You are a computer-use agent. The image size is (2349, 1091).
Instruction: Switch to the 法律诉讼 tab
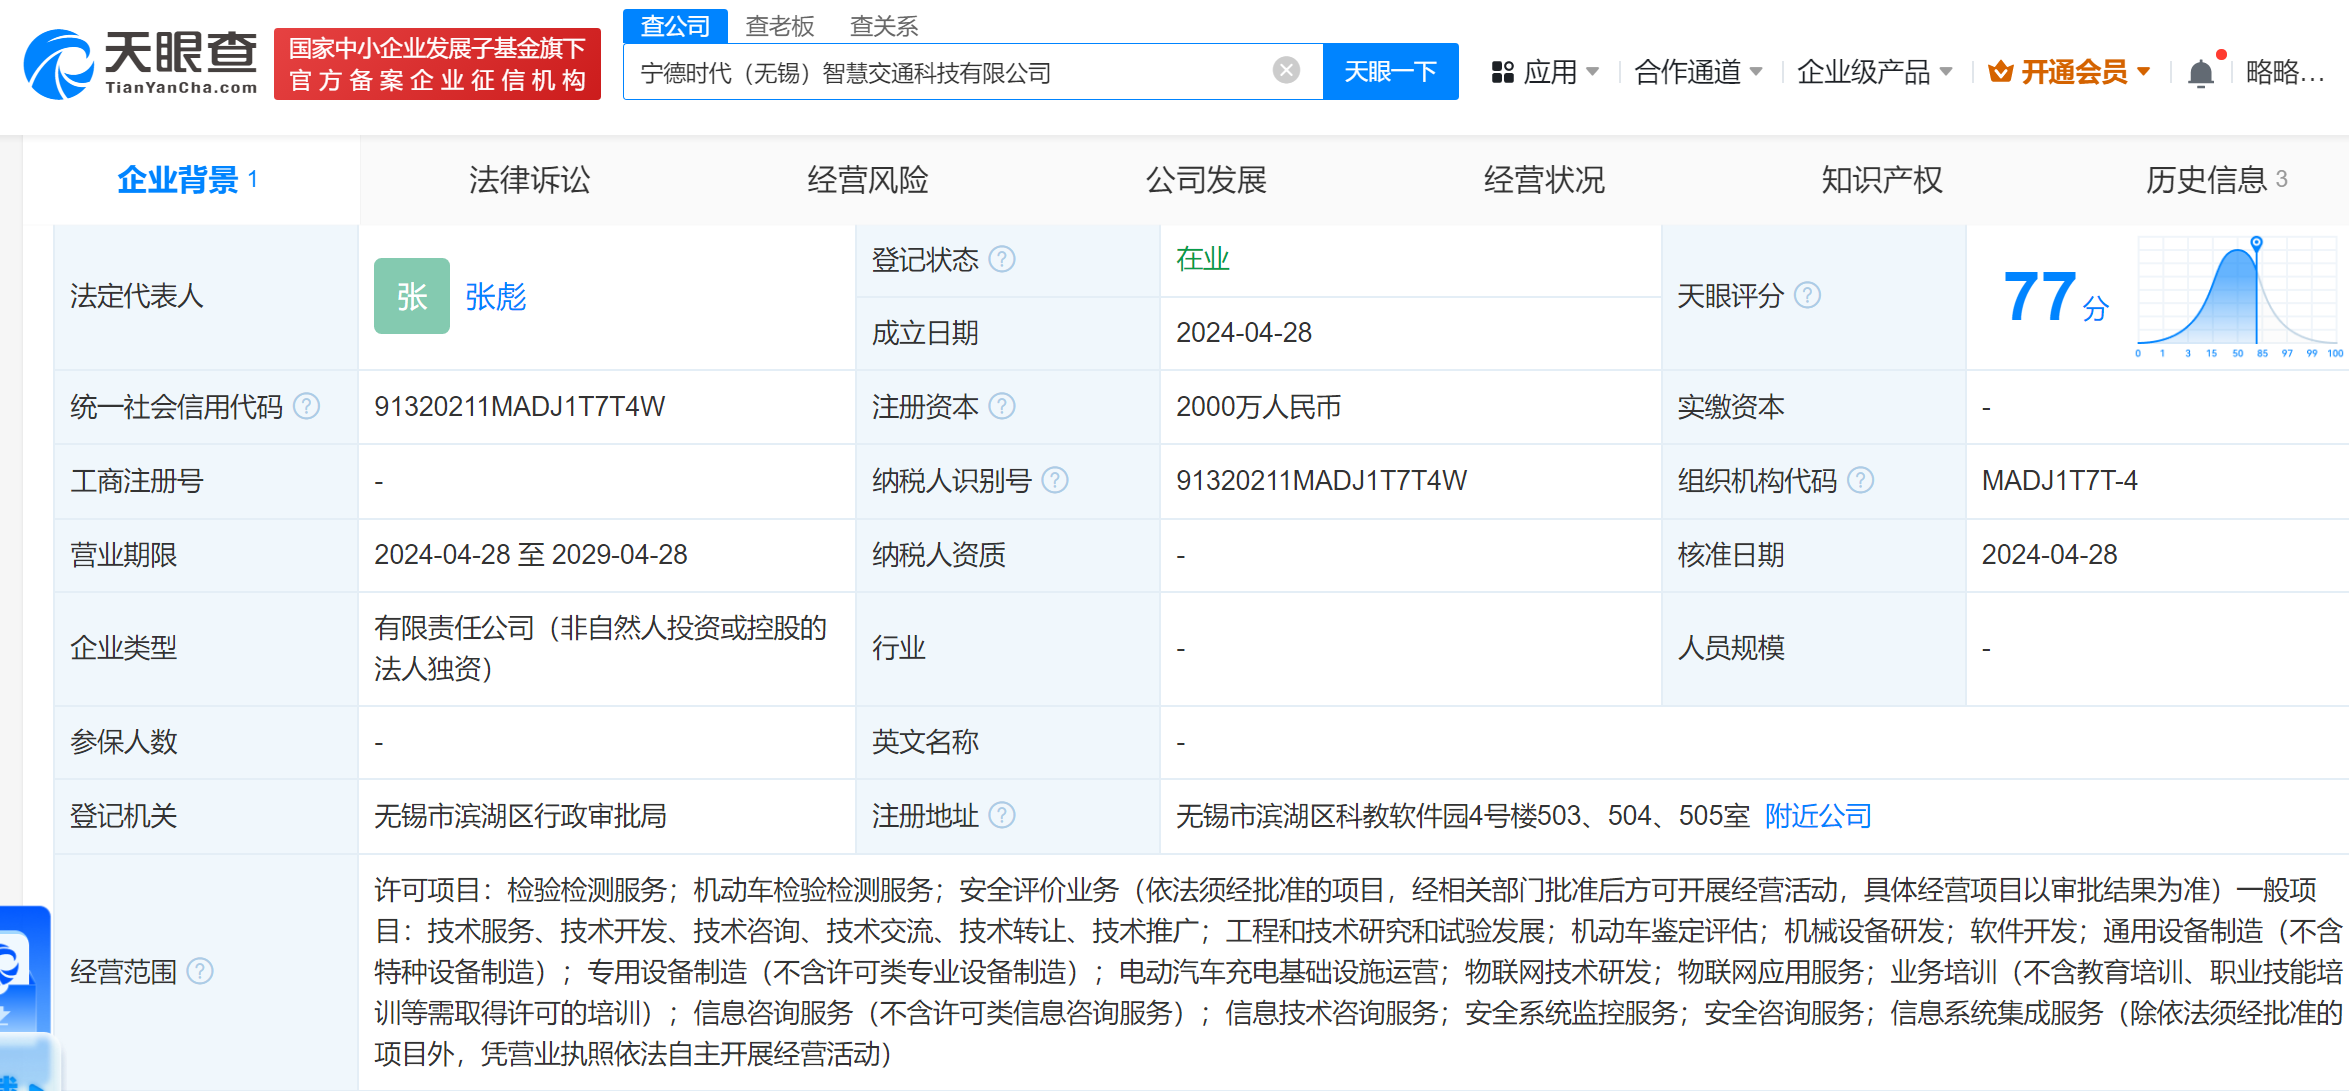tap(529, 180)
